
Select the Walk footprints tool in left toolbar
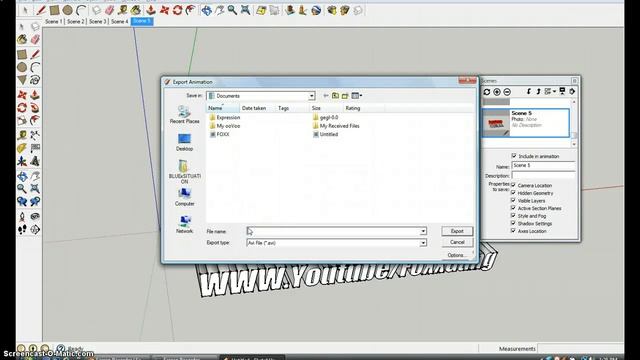pos(22,229)
